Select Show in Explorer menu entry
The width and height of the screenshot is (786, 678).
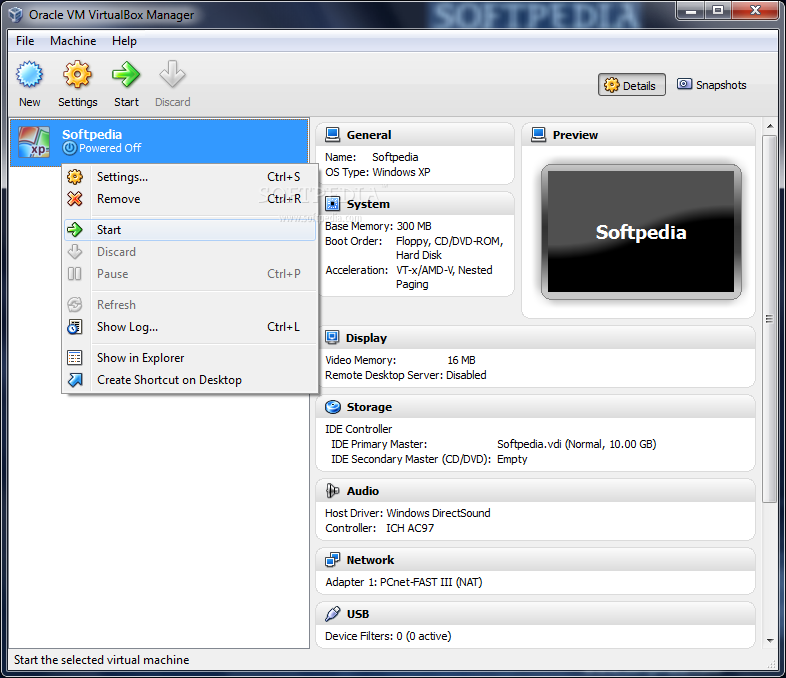pyautogui.click(x=140, y=358)
